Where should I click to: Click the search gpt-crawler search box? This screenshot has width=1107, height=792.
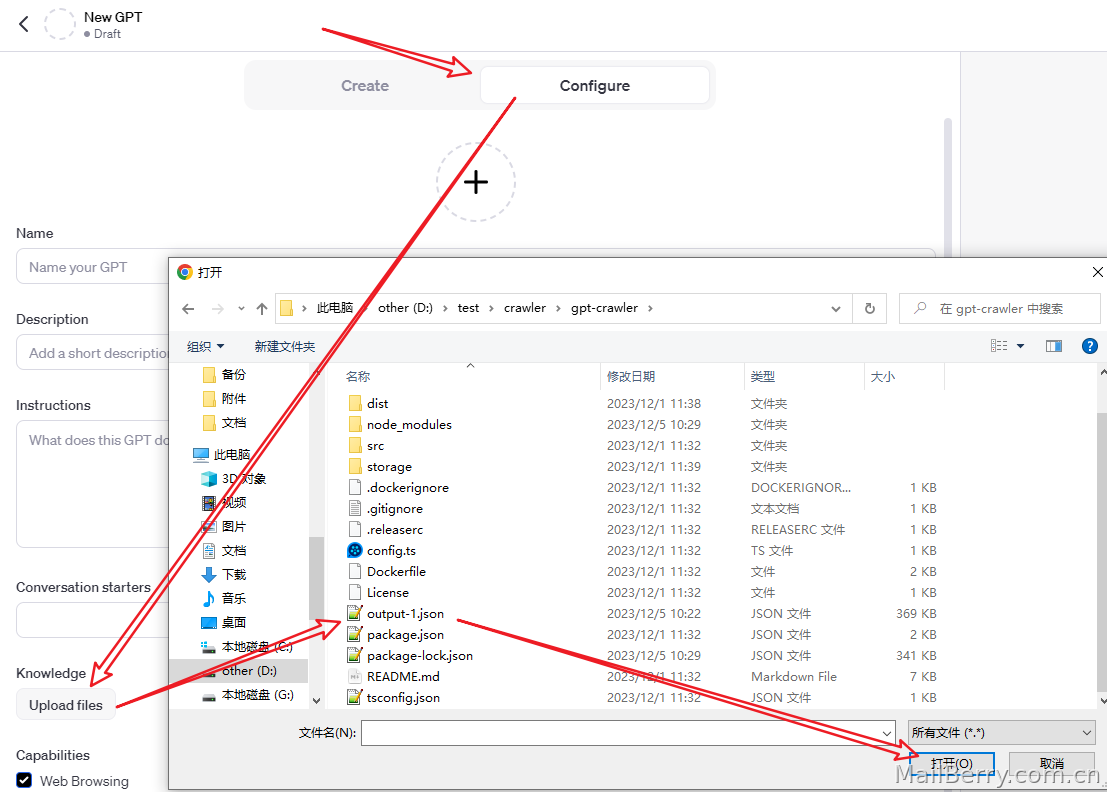coord(1000,308)
